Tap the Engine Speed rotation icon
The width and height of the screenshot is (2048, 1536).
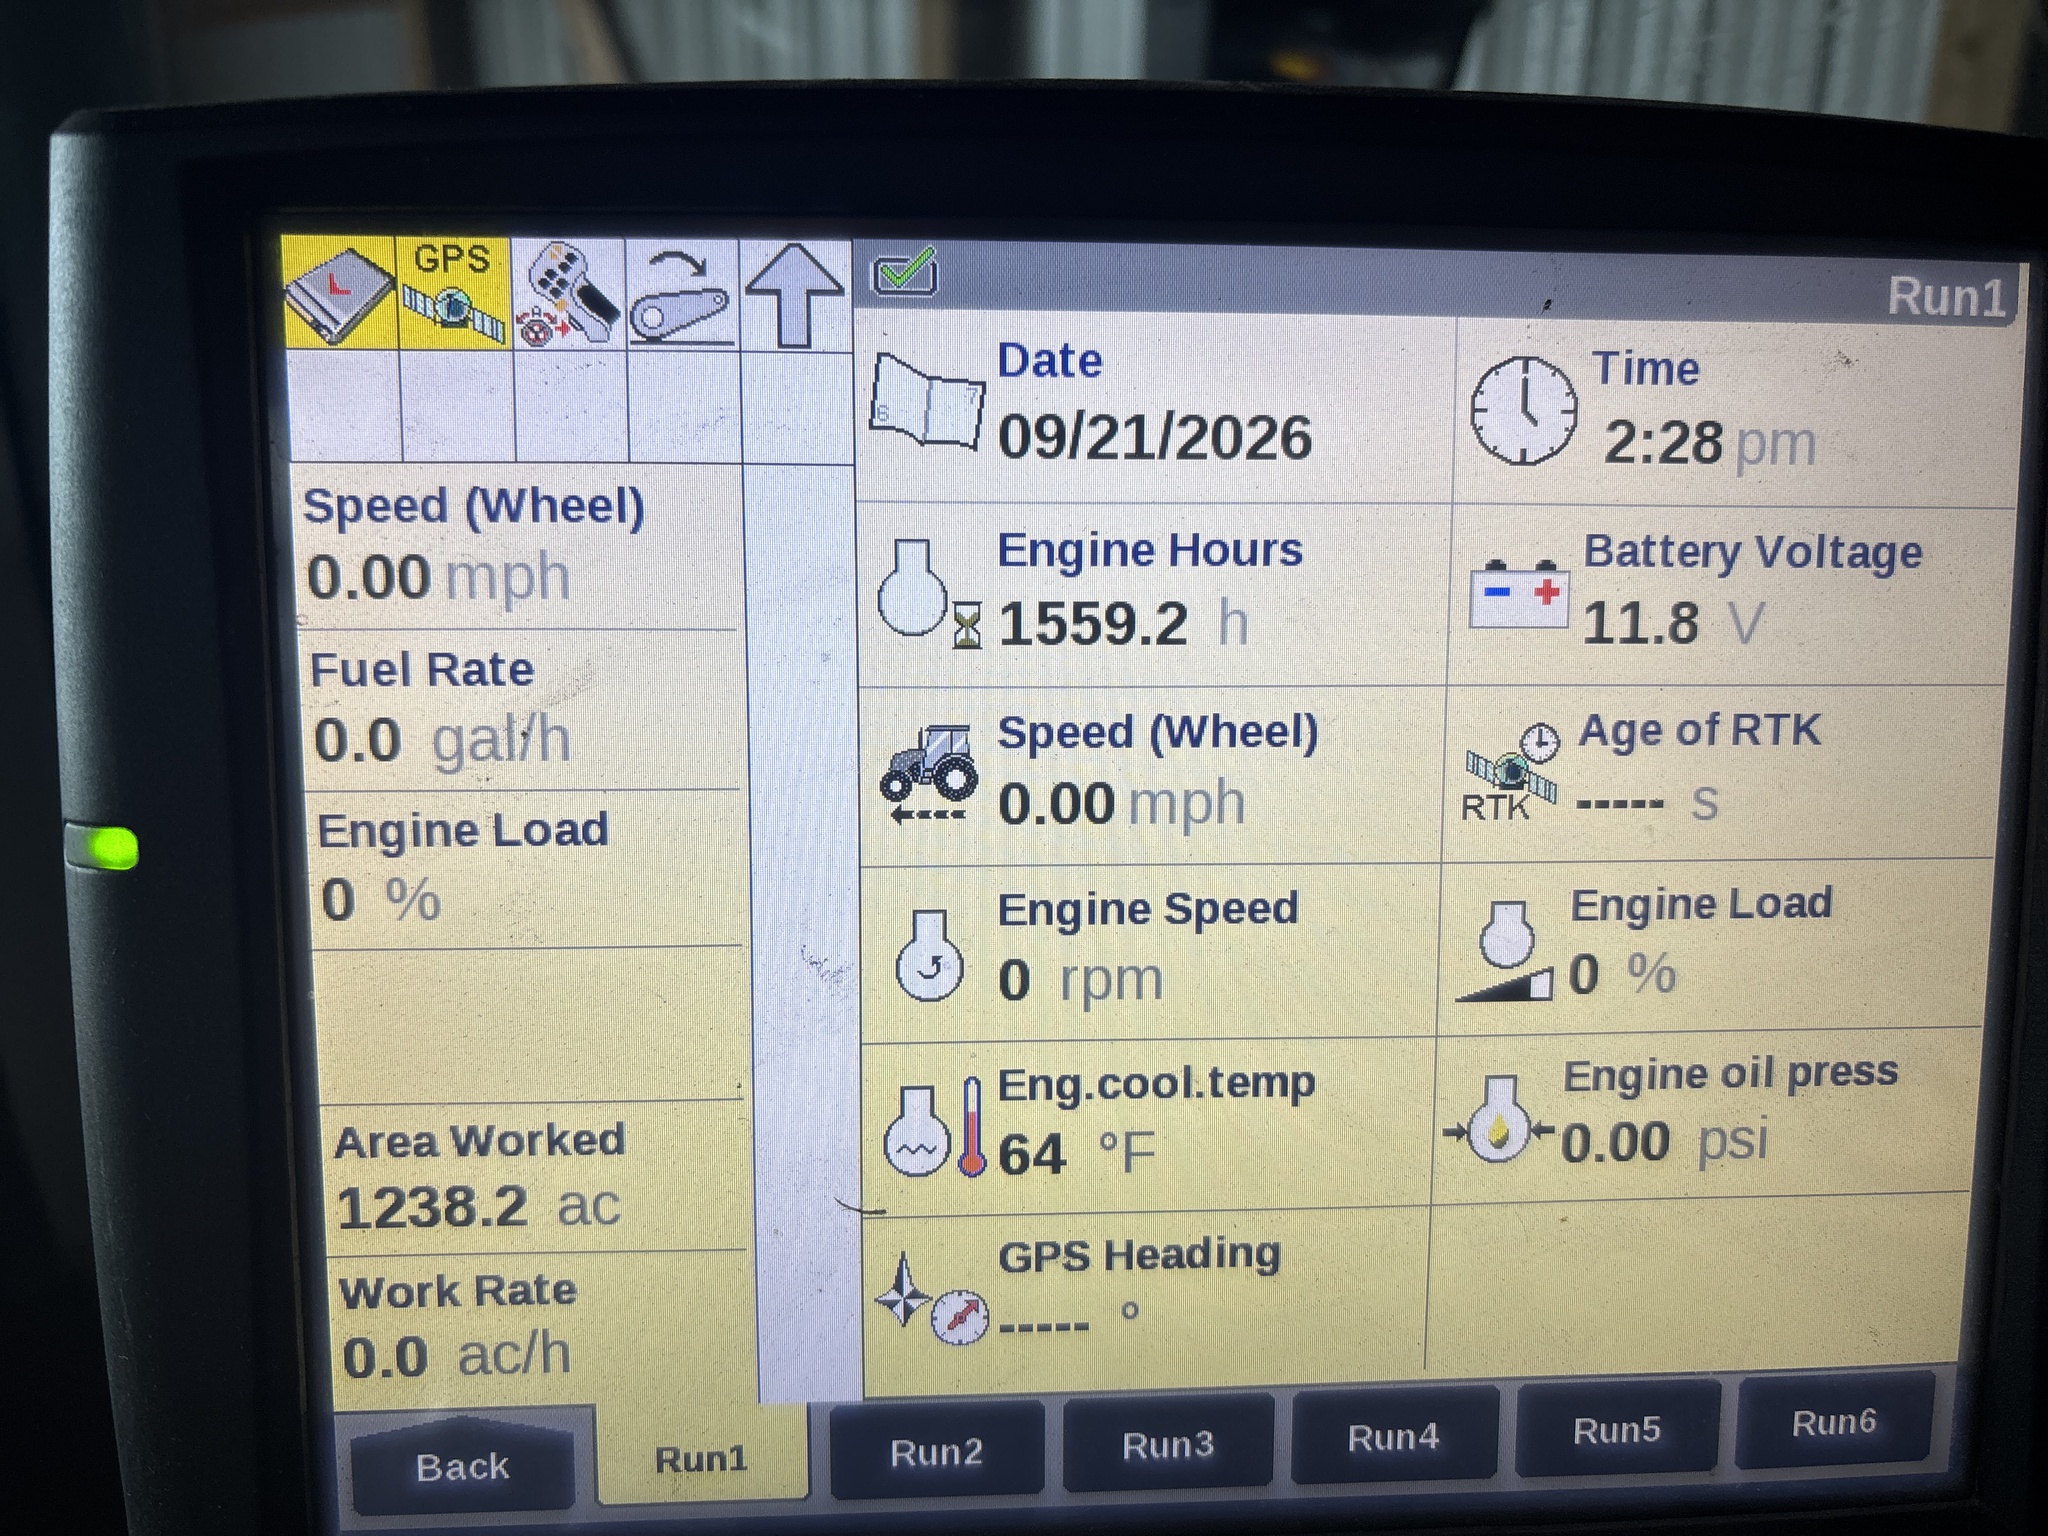coord(929,956)
